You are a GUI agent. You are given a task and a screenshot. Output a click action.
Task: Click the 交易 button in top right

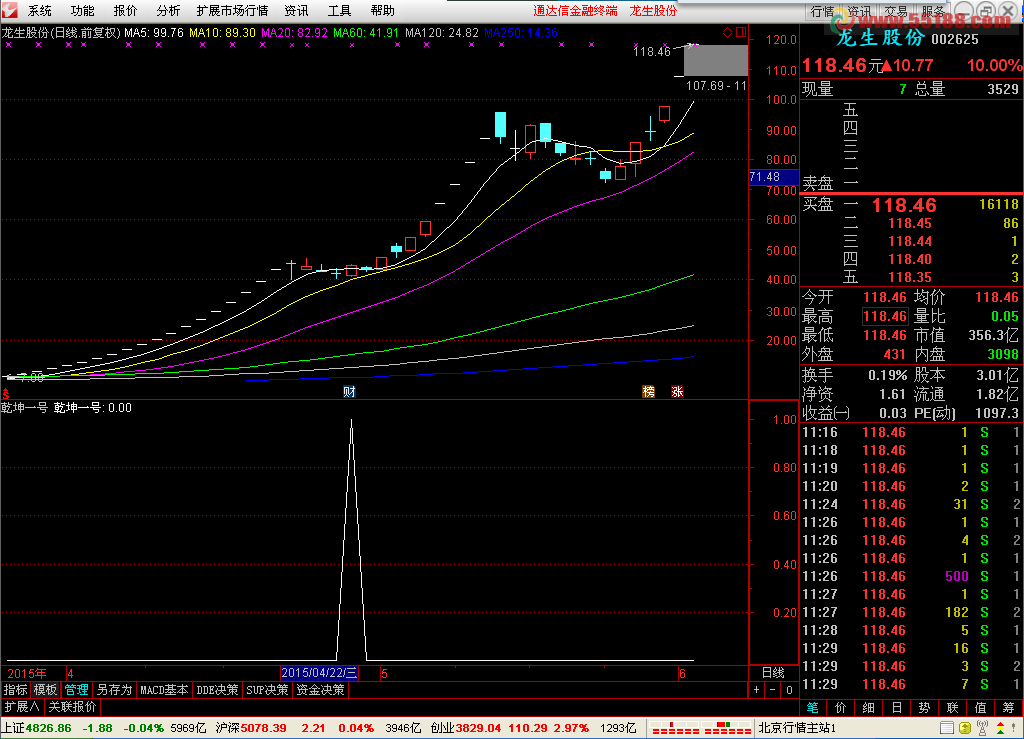tap(895, 11)
